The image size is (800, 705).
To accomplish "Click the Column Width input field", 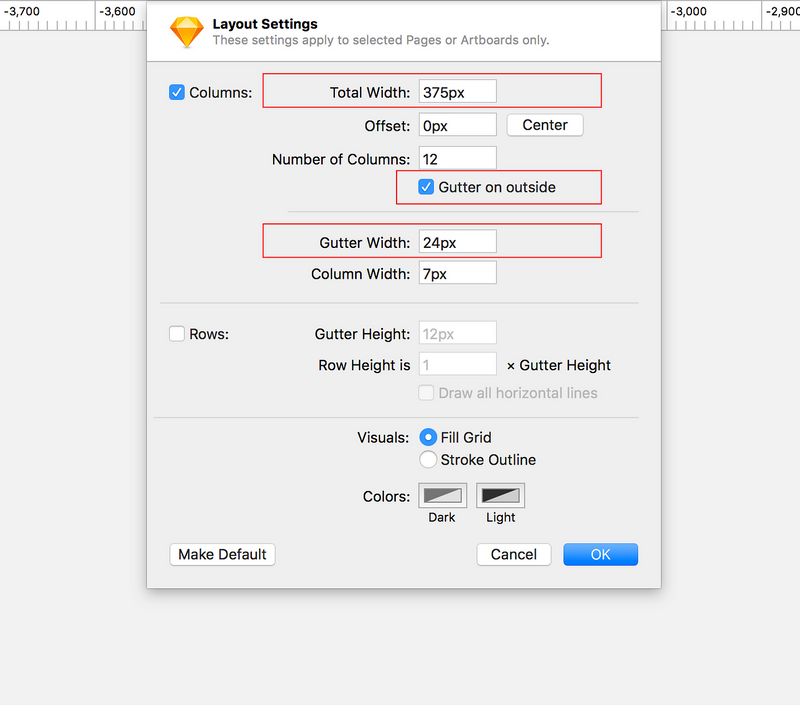I will coord(458,273).
